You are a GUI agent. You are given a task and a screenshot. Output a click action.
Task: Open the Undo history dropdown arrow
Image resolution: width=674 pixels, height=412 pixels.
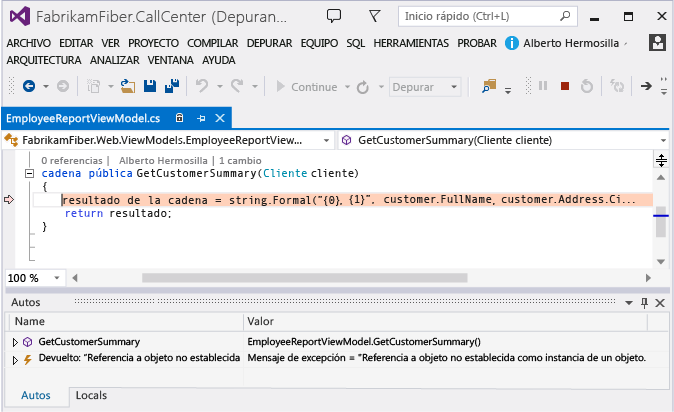(x=220, y=86)
